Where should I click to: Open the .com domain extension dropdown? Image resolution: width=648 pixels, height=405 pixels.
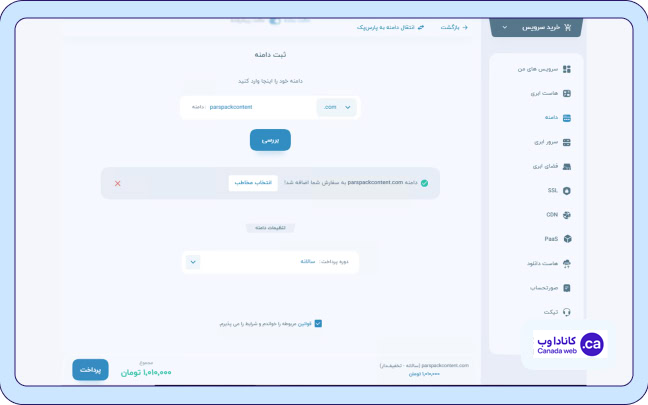click(336, 107)
